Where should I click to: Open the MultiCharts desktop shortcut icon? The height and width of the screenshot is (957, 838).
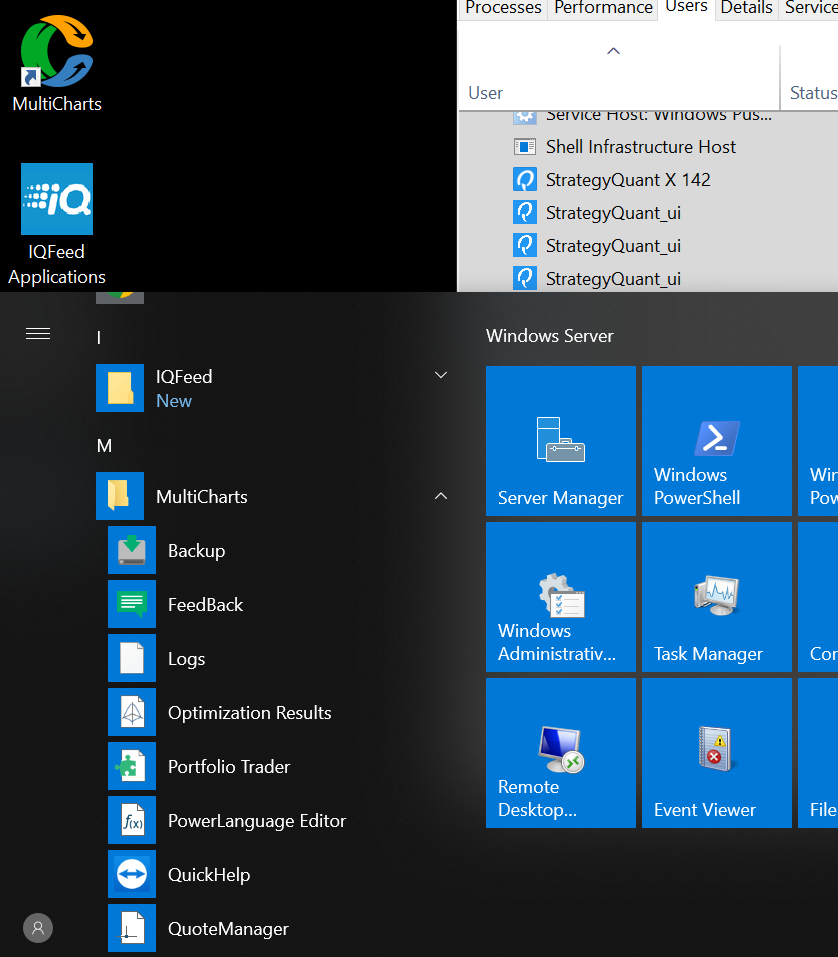click(57, 51)
